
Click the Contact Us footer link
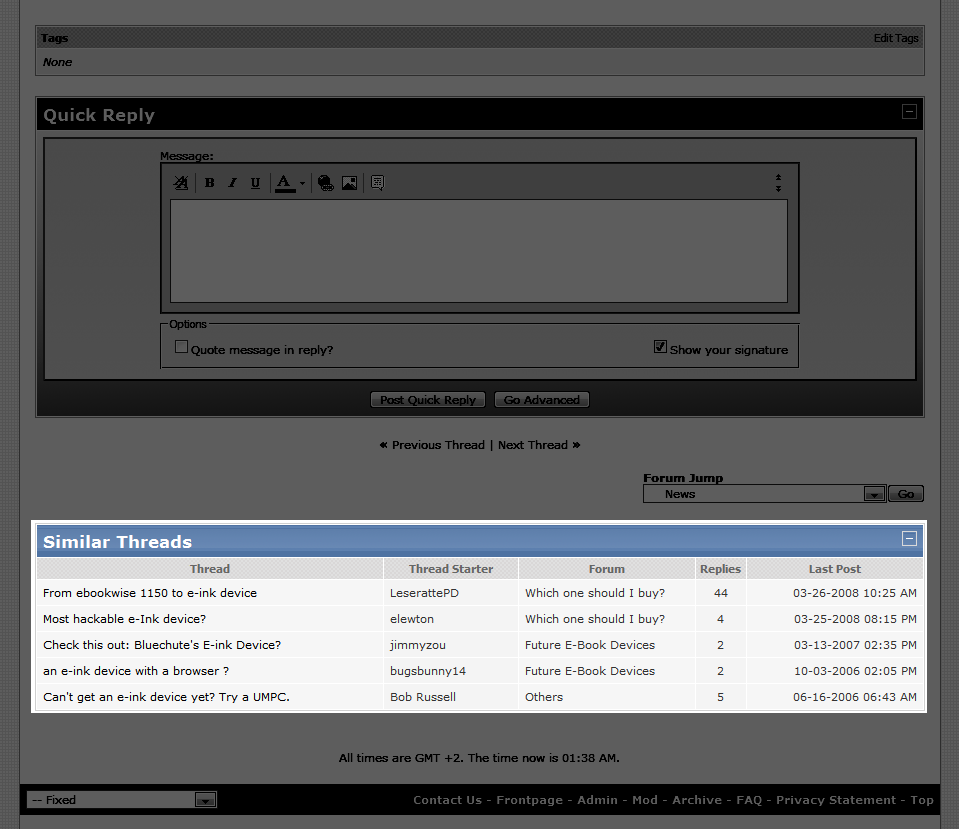[x=447, y=800]
